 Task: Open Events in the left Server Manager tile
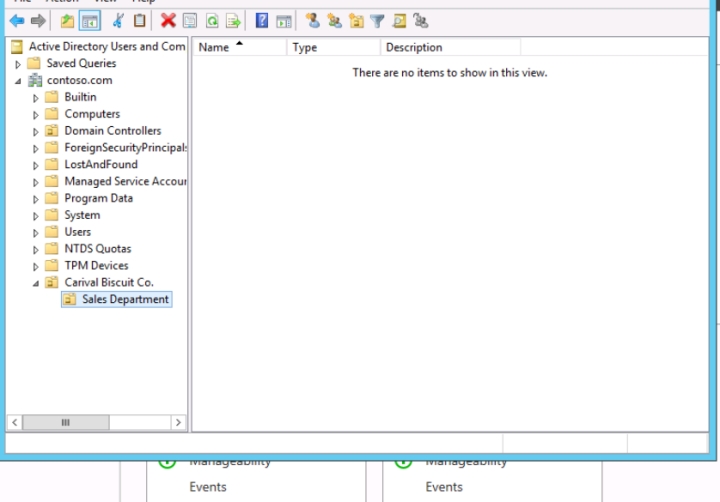208,487
